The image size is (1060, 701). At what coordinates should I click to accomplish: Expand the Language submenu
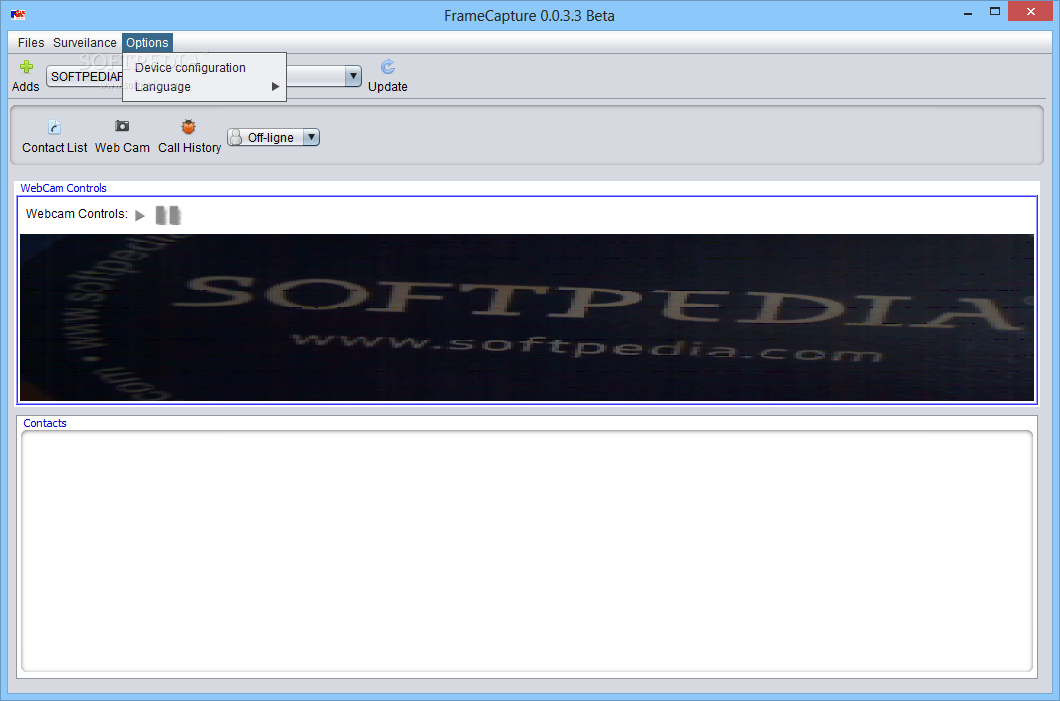pyautogui.click(x=204, y=87)
